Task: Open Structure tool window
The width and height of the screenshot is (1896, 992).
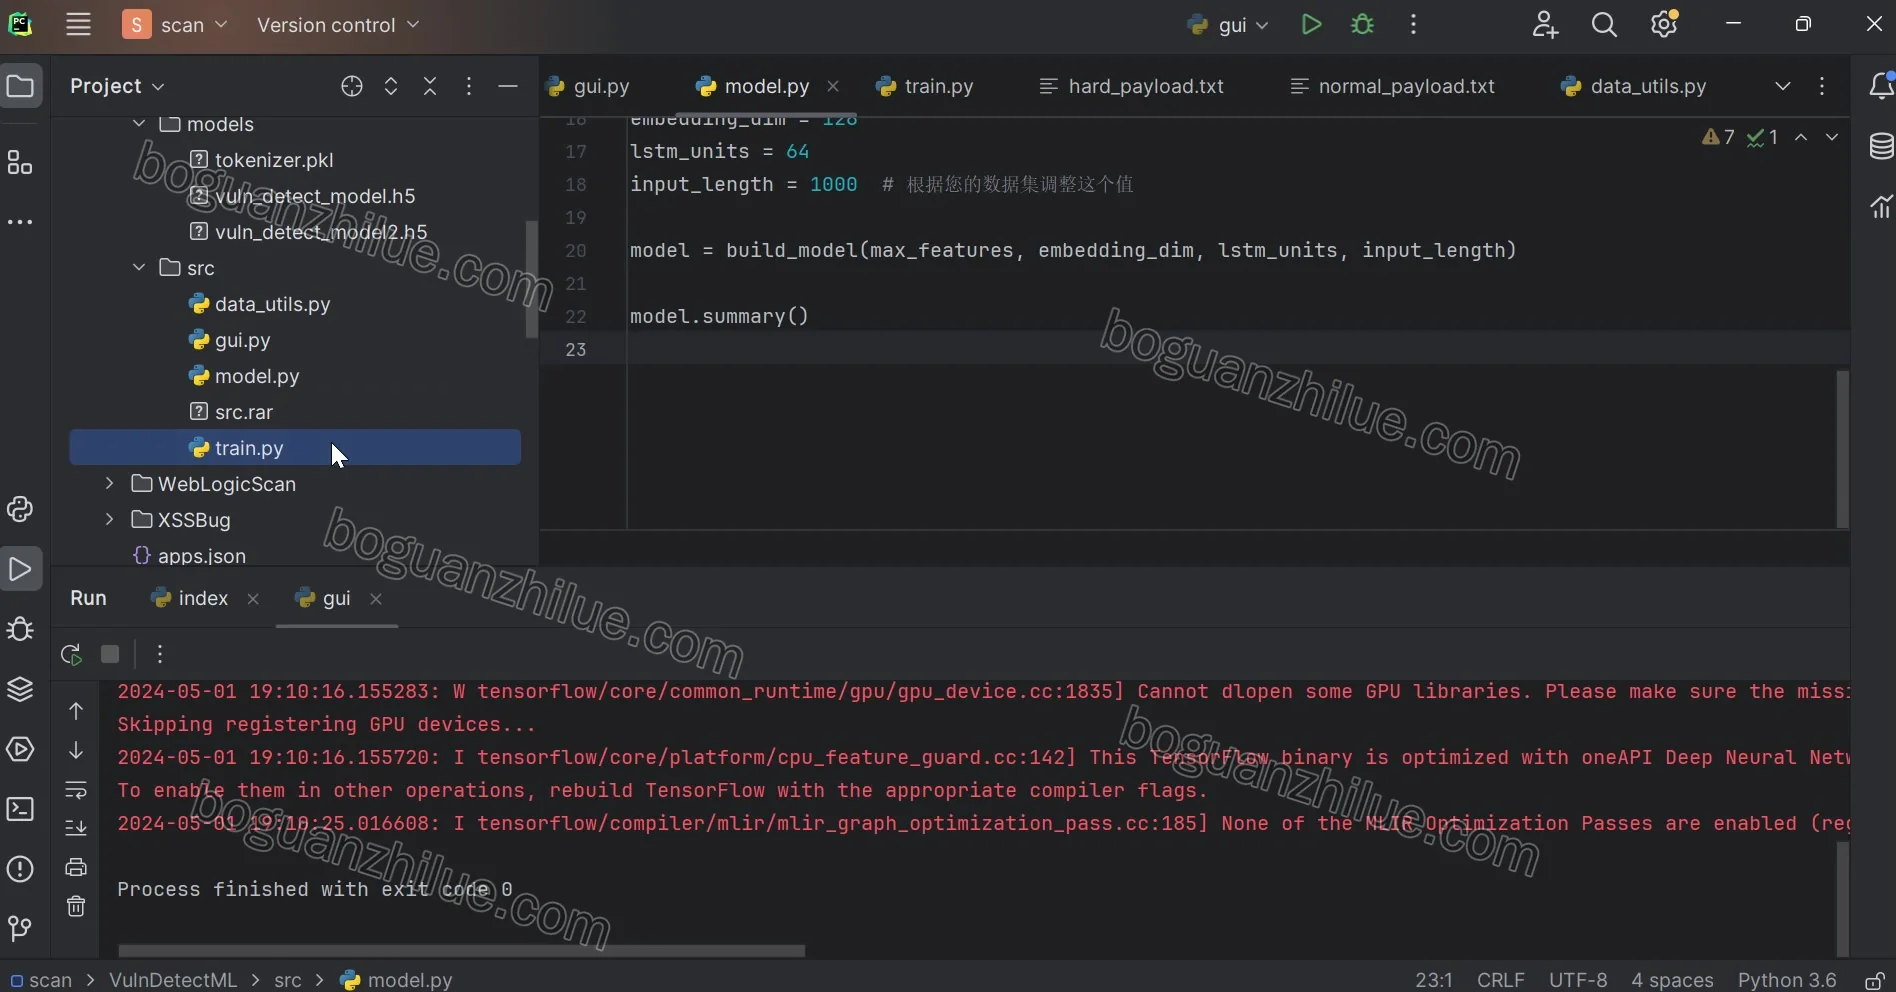Action: (20, 162)
